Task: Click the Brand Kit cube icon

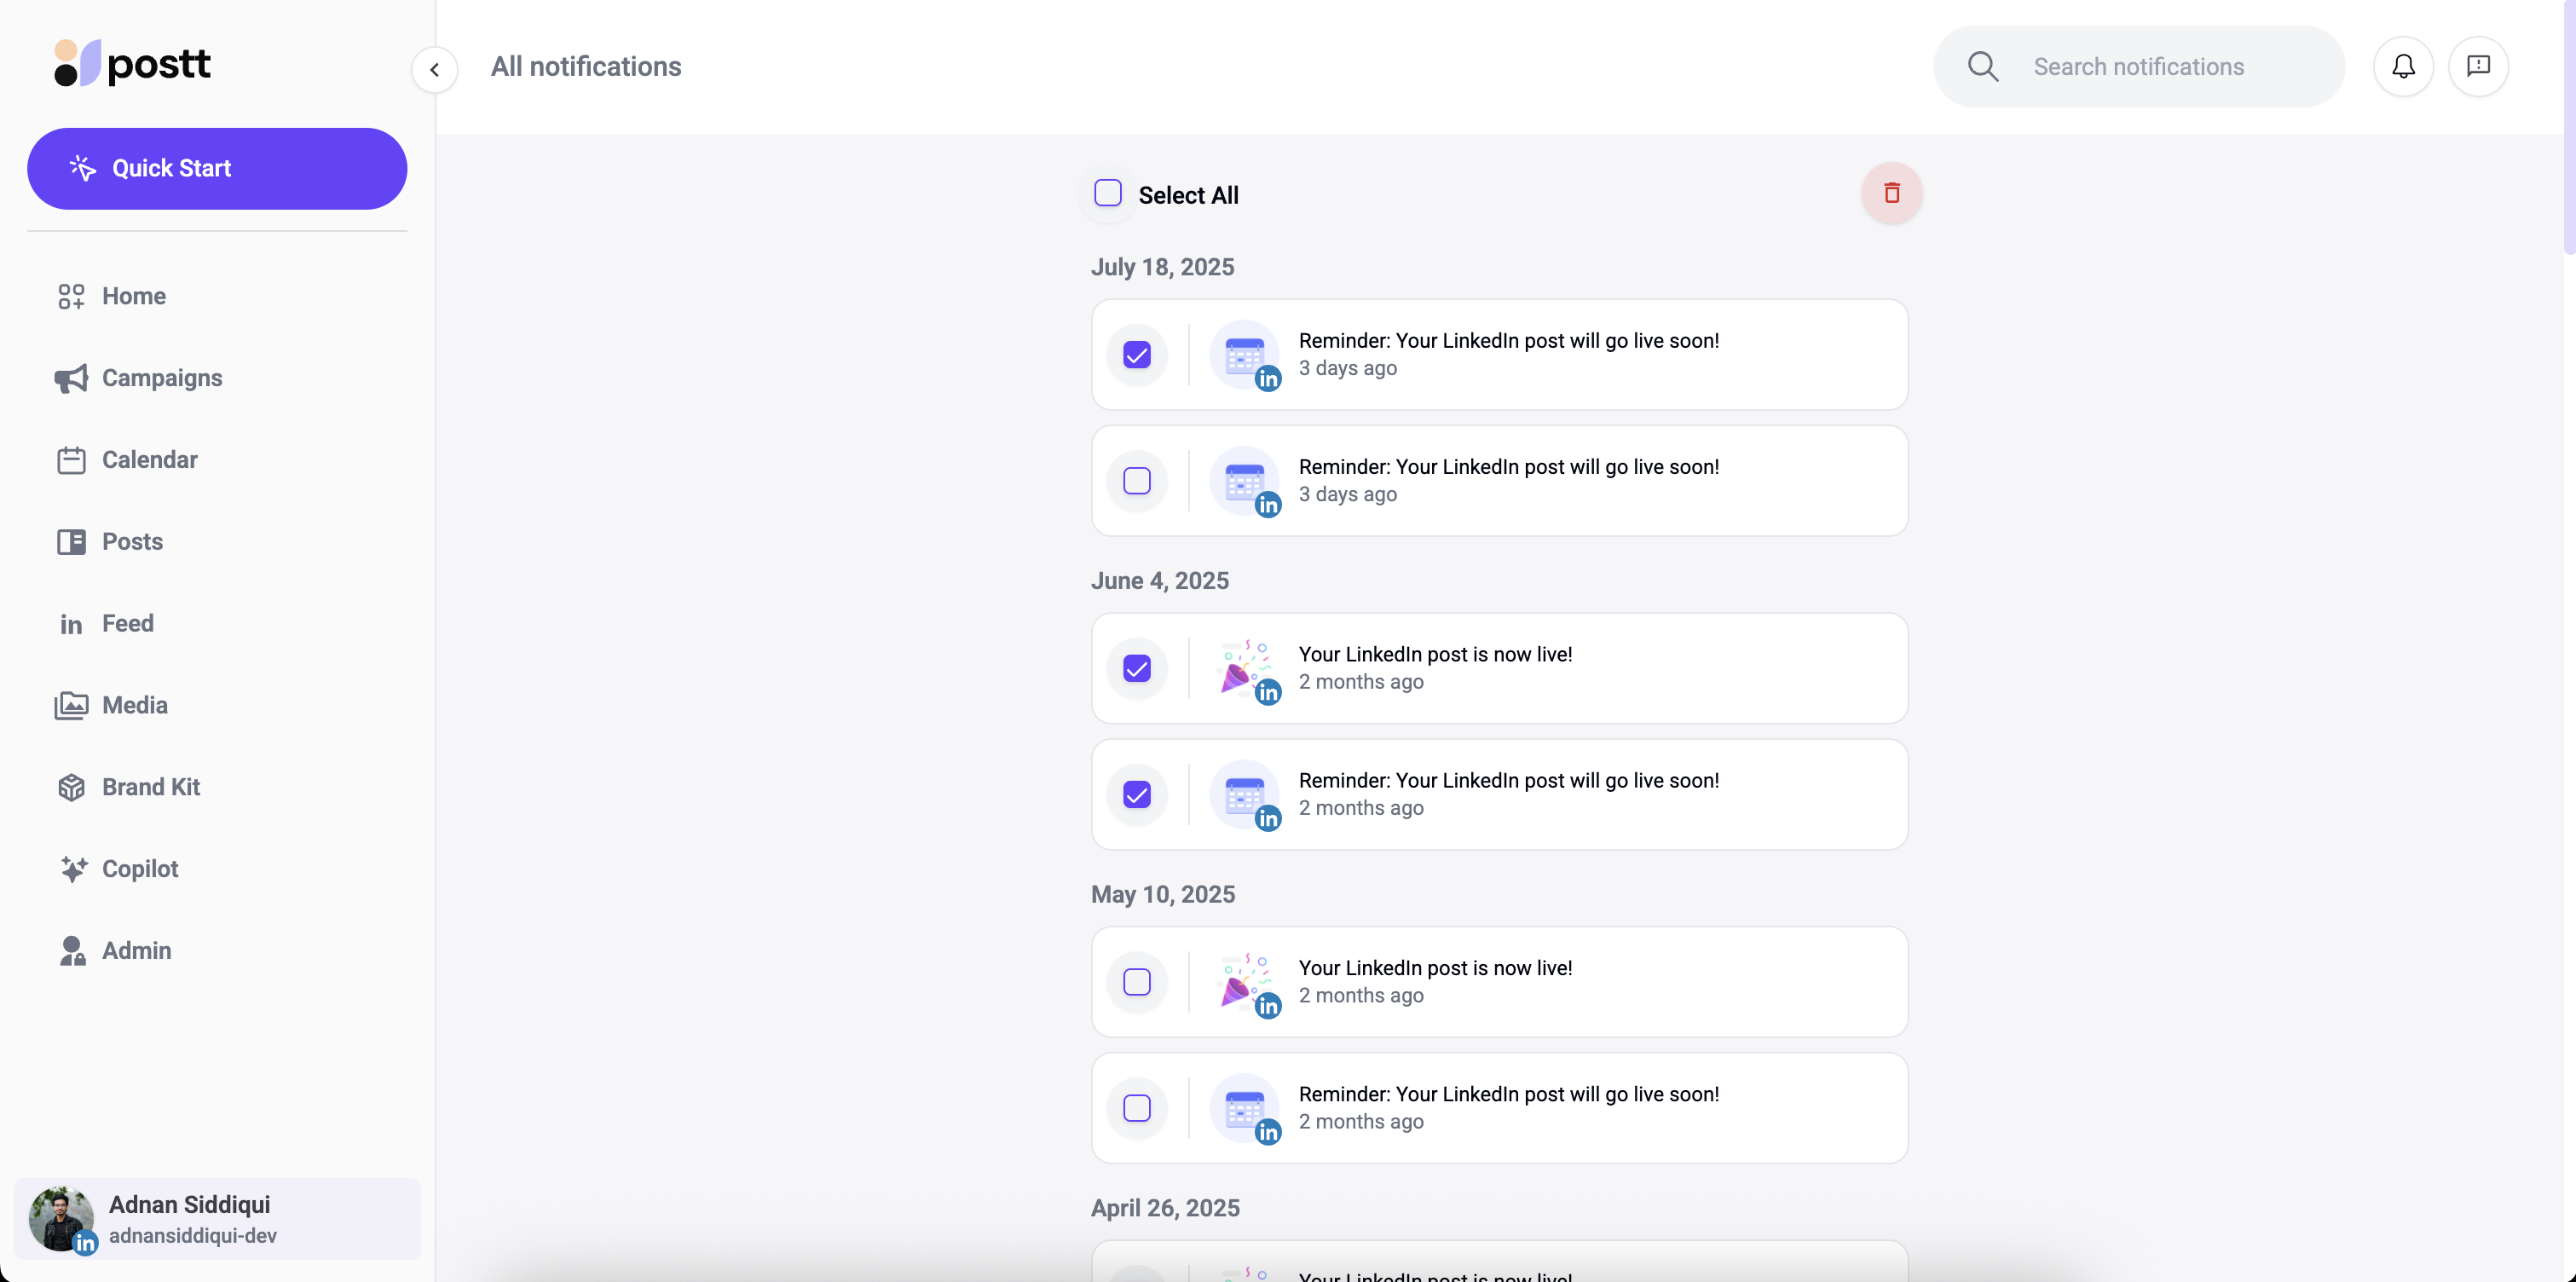Action: pyautogui.click(x=71, y=787)
